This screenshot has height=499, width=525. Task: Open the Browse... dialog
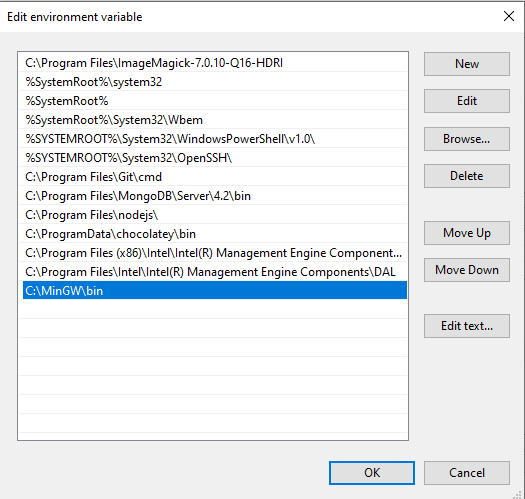click(x=467, y=139)
